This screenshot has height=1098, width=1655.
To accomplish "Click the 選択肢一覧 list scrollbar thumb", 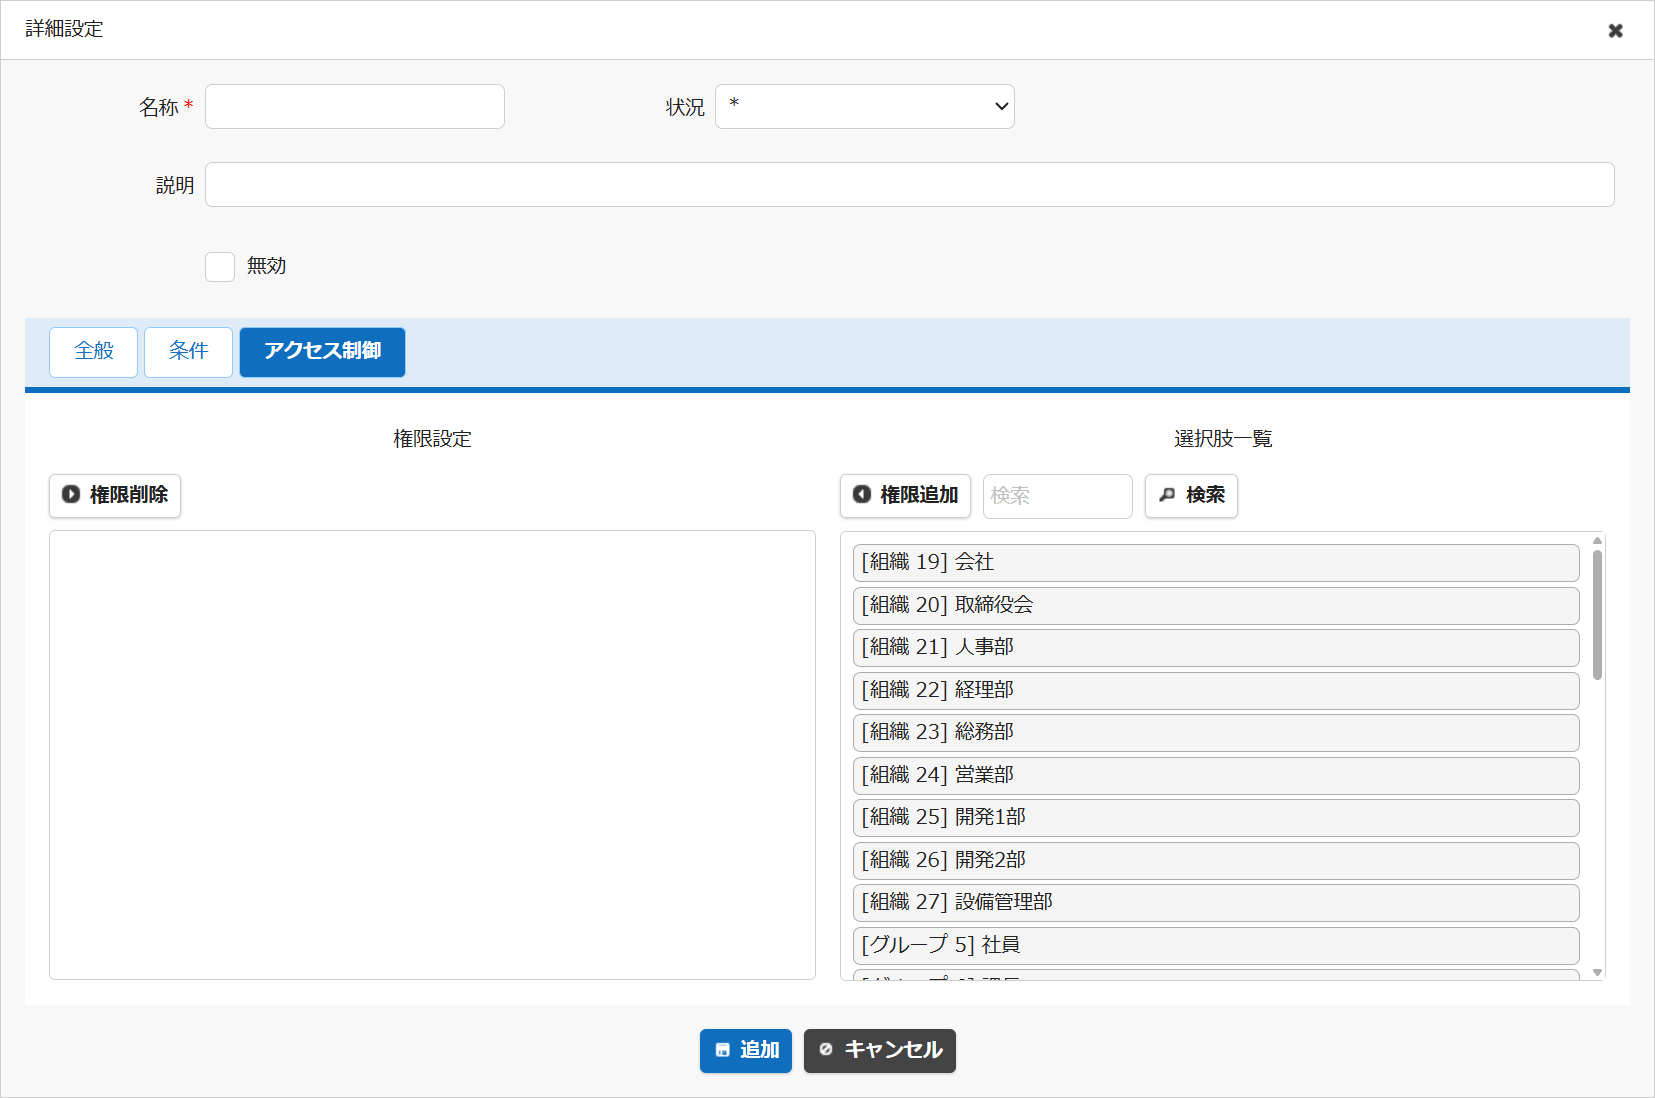I will (1597, 615).
